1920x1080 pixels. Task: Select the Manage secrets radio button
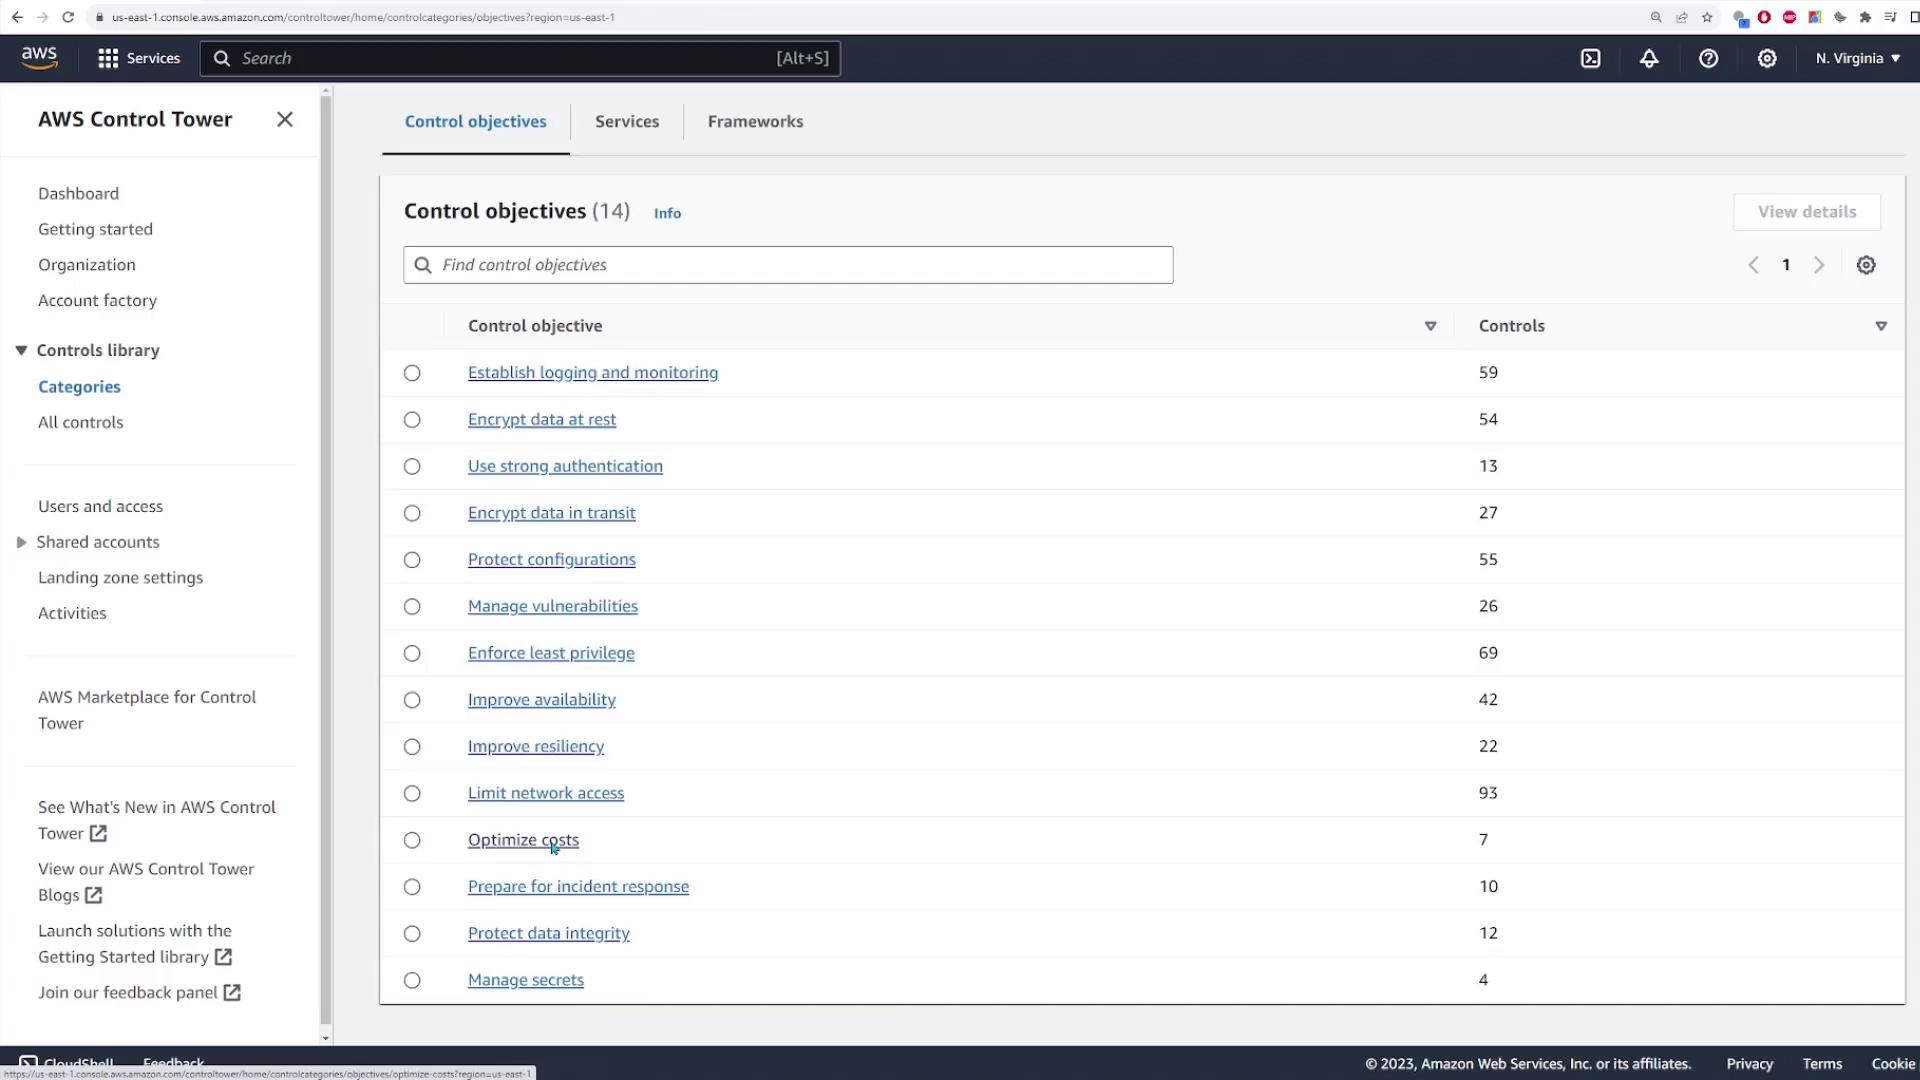coord(412,980)
